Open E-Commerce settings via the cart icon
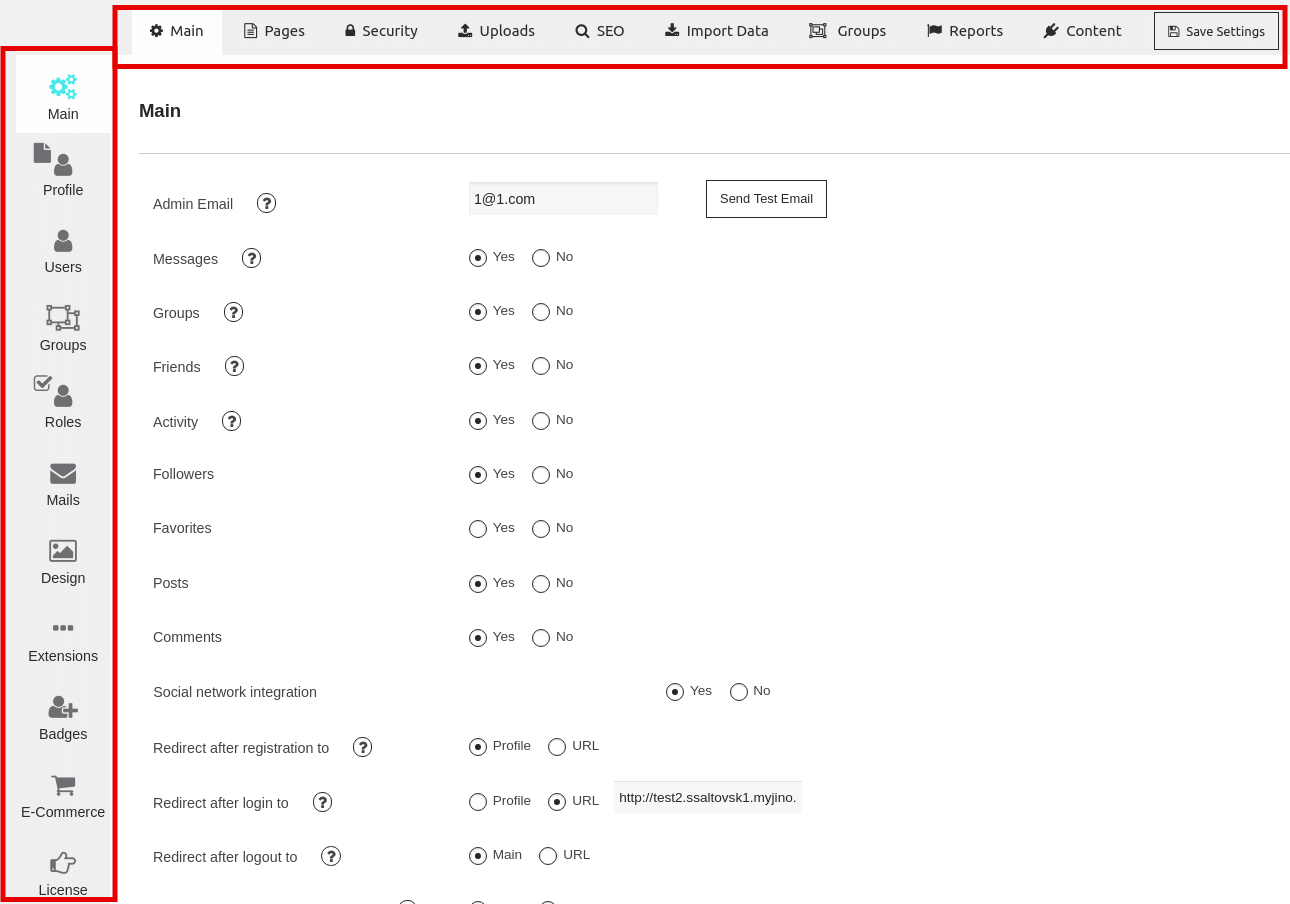Screen dimensions: 1290x904 pyautogui.click(x=62, y=795)
